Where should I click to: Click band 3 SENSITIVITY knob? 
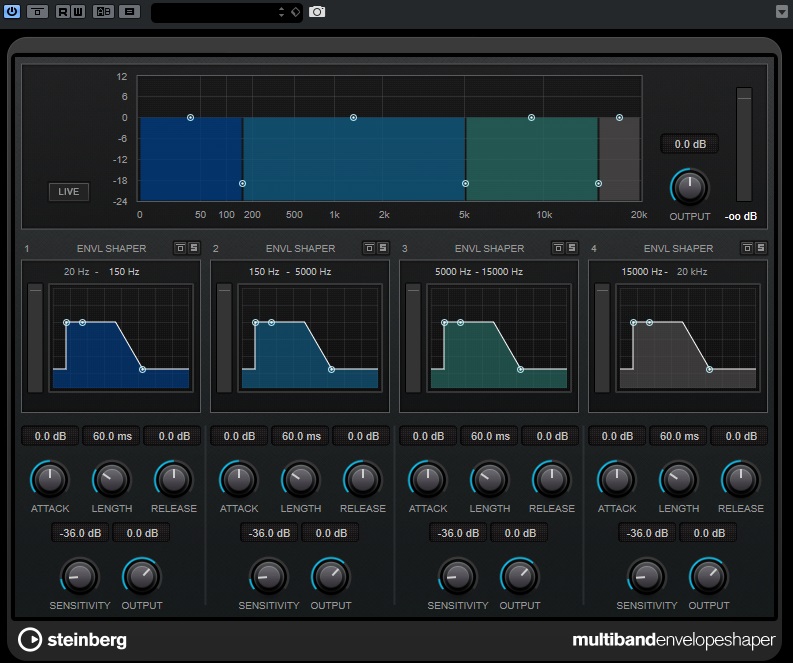[x=458, y=576]
